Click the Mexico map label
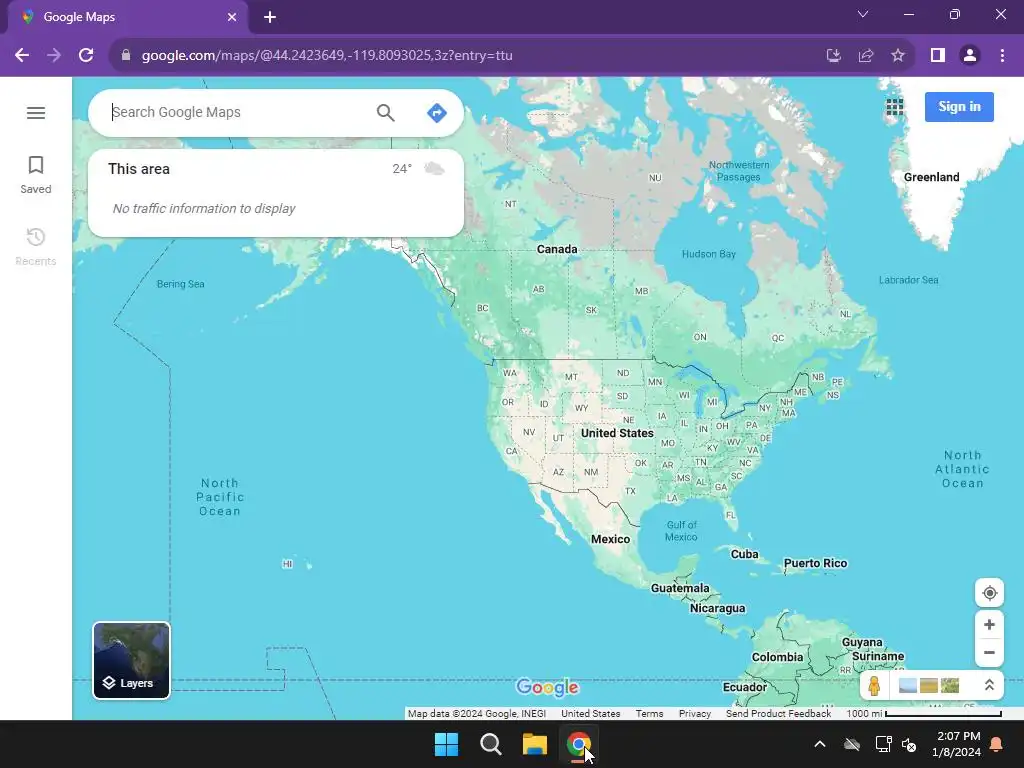Viewport: 1024px width, 768px height. click(611, 539)
